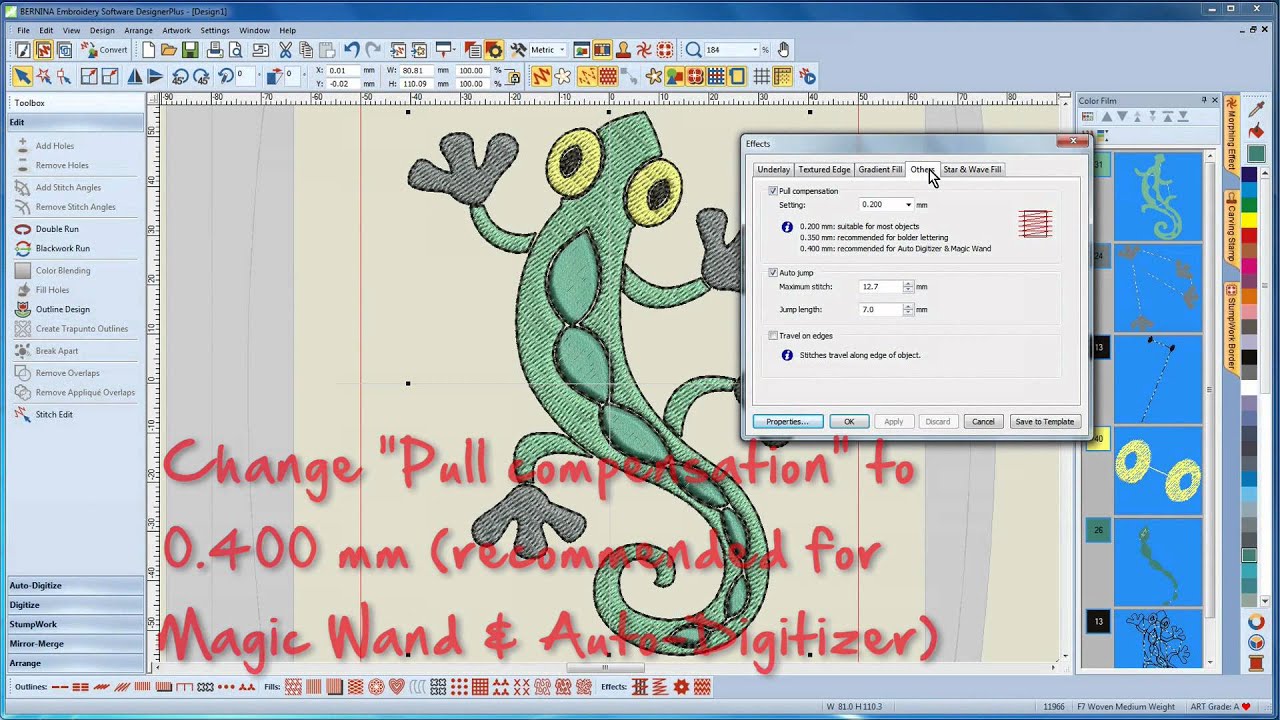Open the Arrange menu
The height and width of the screenshot is (720, 1280).
tap(138, 31)
